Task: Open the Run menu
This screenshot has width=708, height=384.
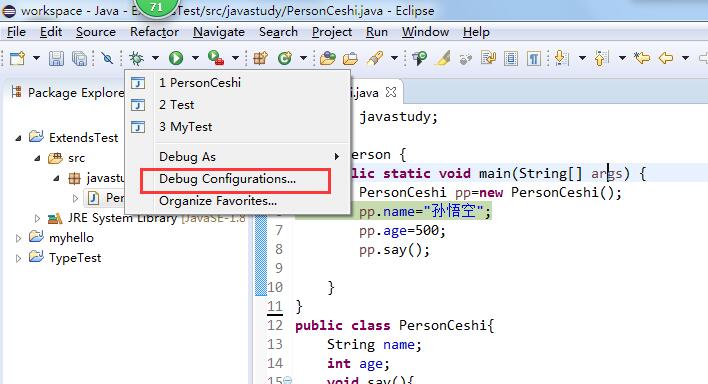Action: point(377,32)
